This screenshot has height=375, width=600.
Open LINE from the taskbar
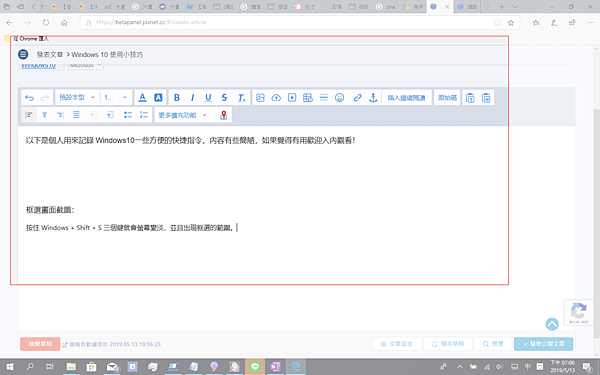click(x=255, y=367)
